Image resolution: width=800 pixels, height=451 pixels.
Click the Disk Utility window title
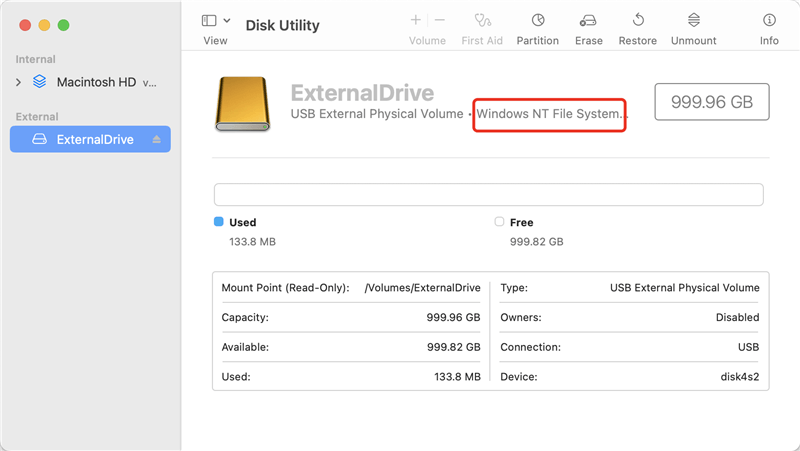pyautogui.click(x=282, y=26)
